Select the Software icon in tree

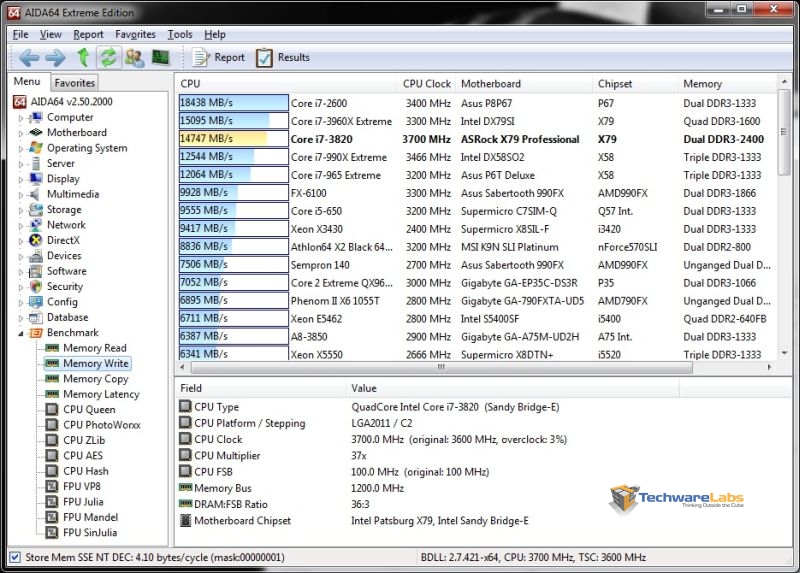36,271
